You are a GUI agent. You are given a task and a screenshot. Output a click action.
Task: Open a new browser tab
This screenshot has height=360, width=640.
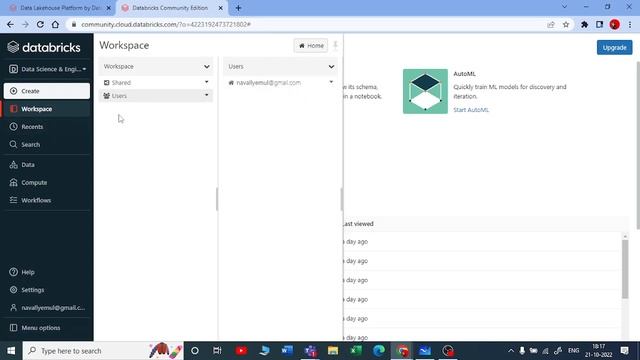[238, 8]
